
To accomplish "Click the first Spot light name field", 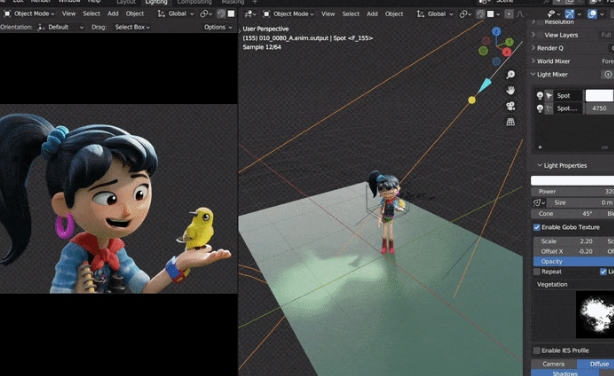I will [568, 96].
